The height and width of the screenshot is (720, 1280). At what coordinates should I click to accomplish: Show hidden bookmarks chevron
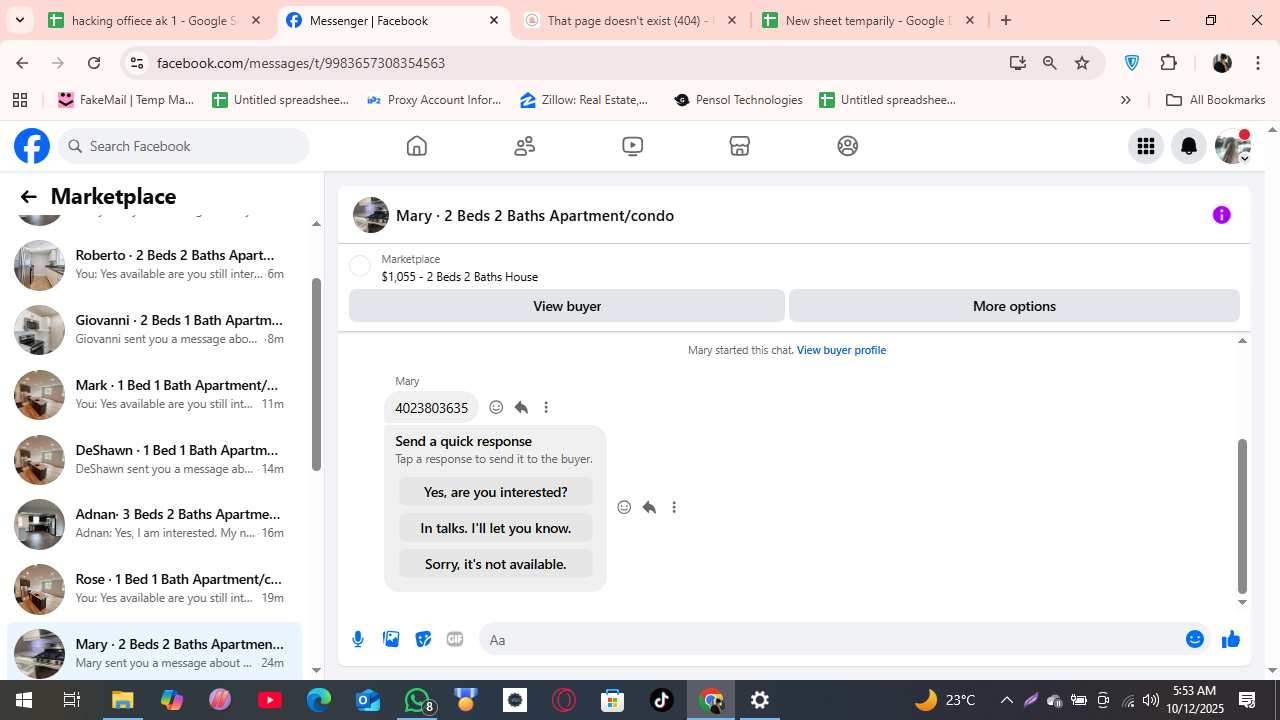(1125, 100)
